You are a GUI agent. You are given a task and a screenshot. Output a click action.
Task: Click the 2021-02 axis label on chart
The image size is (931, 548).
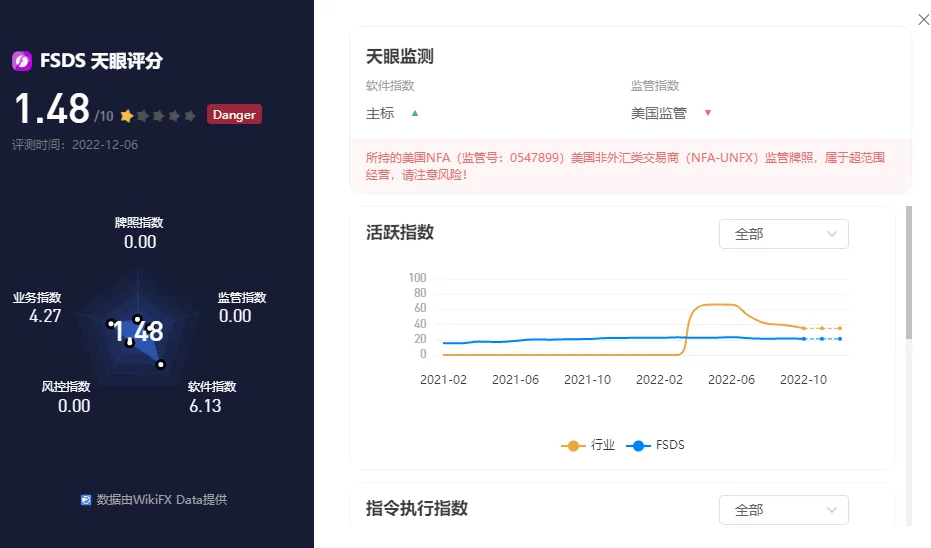443,380
